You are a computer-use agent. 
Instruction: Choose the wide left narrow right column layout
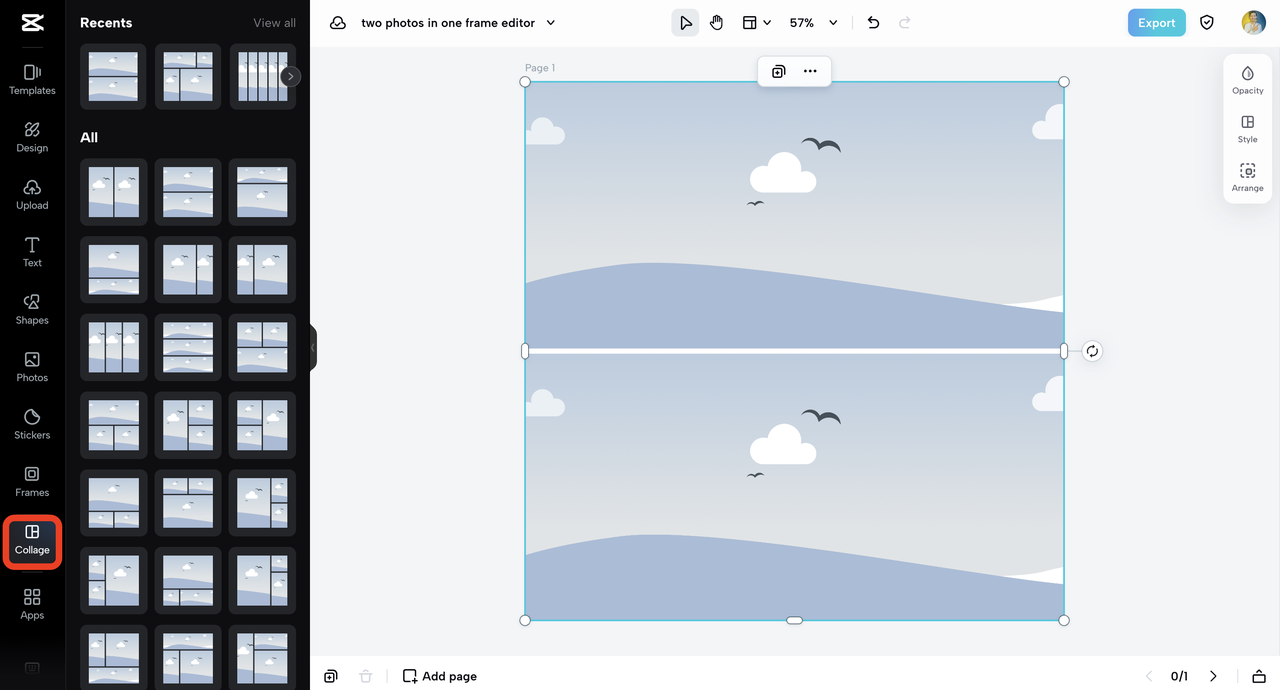(188, 270)
